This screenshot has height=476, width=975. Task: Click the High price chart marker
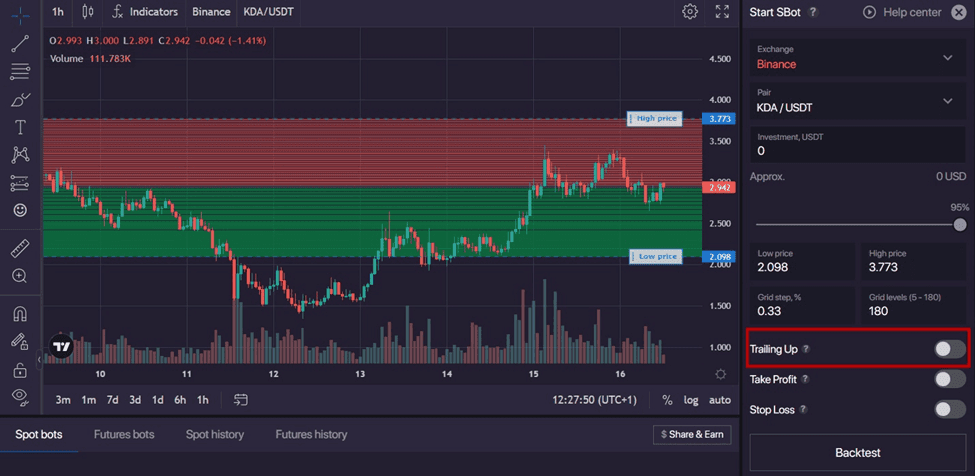pos(655,118)
